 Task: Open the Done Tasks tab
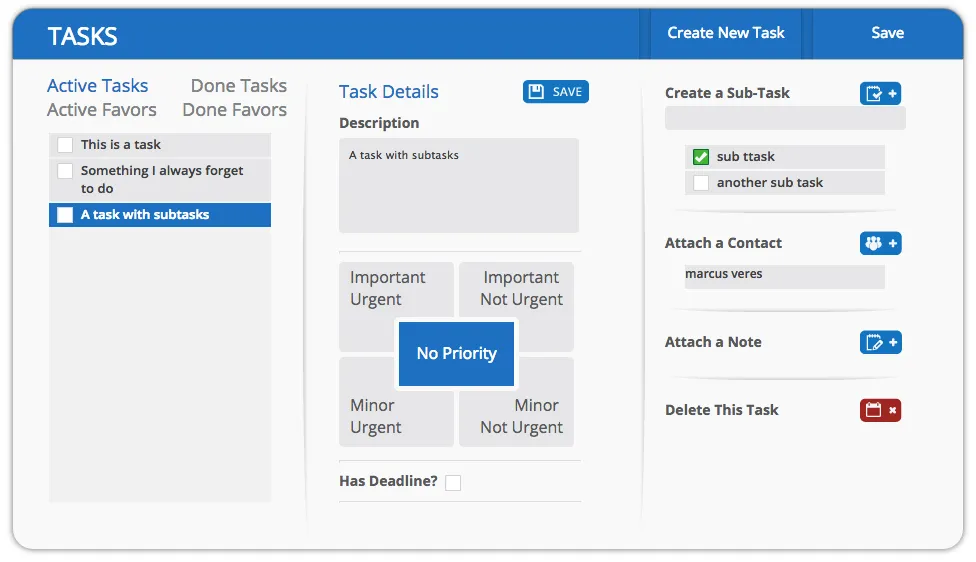click(x=239, y=85)
